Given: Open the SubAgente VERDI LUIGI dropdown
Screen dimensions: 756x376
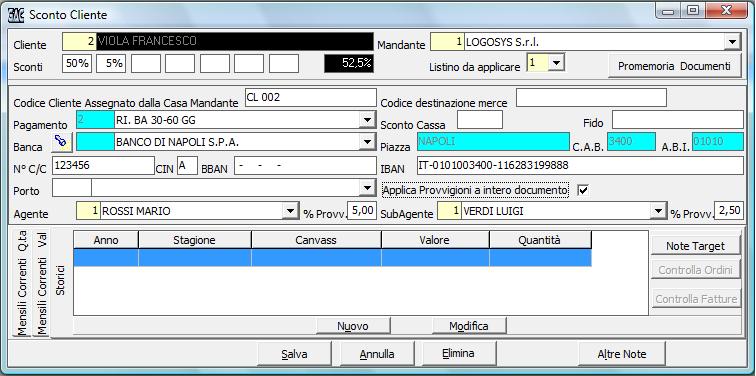Looking at the screenshot, I should click(659, 211).
